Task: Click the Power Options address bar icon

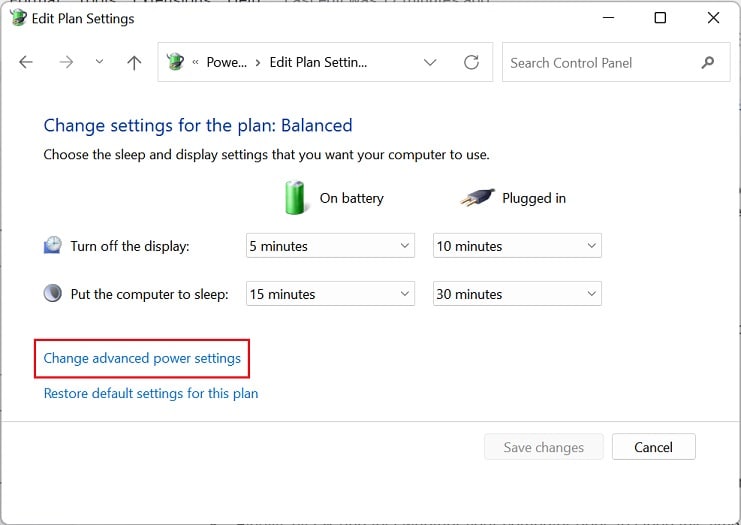Action: tap(175, 62)
